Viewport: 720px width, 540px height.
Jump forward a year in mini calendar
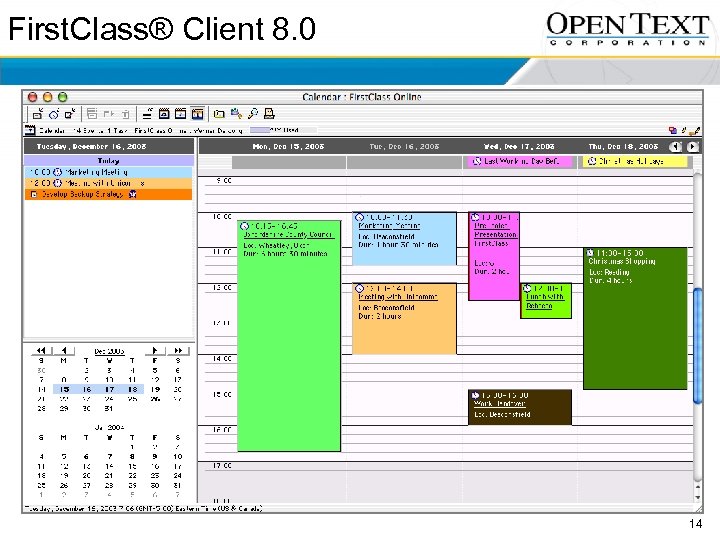[178, 350]
